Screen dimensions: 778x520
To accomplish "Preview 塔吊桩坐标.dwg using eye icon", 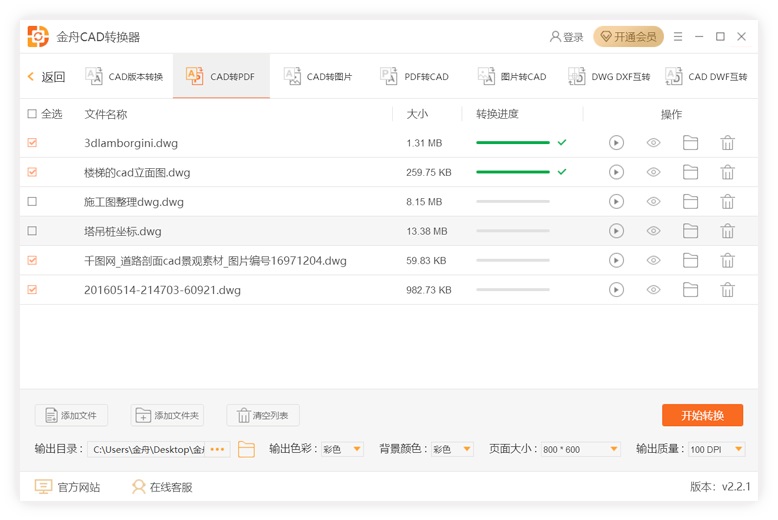I will click(653, 231).
